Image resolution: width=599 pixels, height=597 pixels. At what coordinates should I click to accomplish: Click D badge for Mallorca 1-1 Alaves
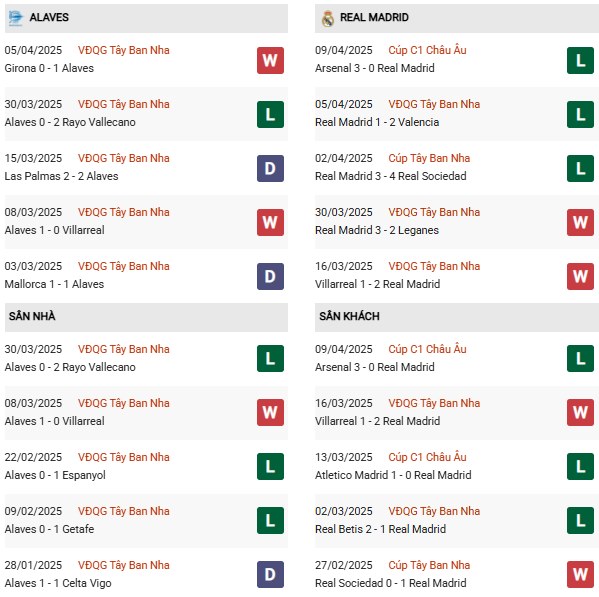click(x=270, y=277)
